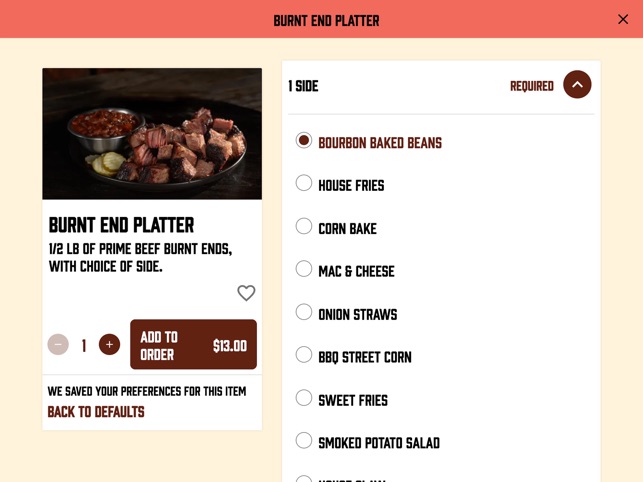The image size is (643, 482).
Task: Click the Required label
Action: 532,86
